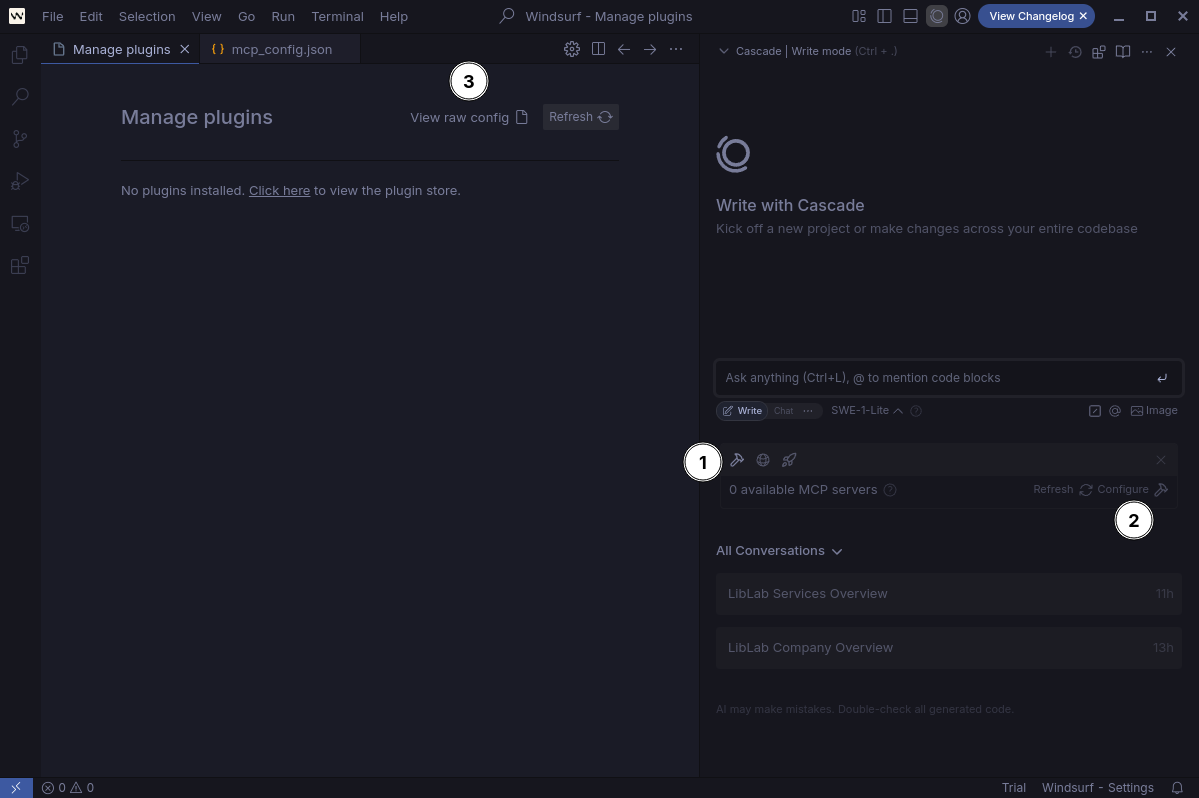This screenshot has height=798, width=1199.
Task: Open Cascade header more options
Action: click(1146, 52)
